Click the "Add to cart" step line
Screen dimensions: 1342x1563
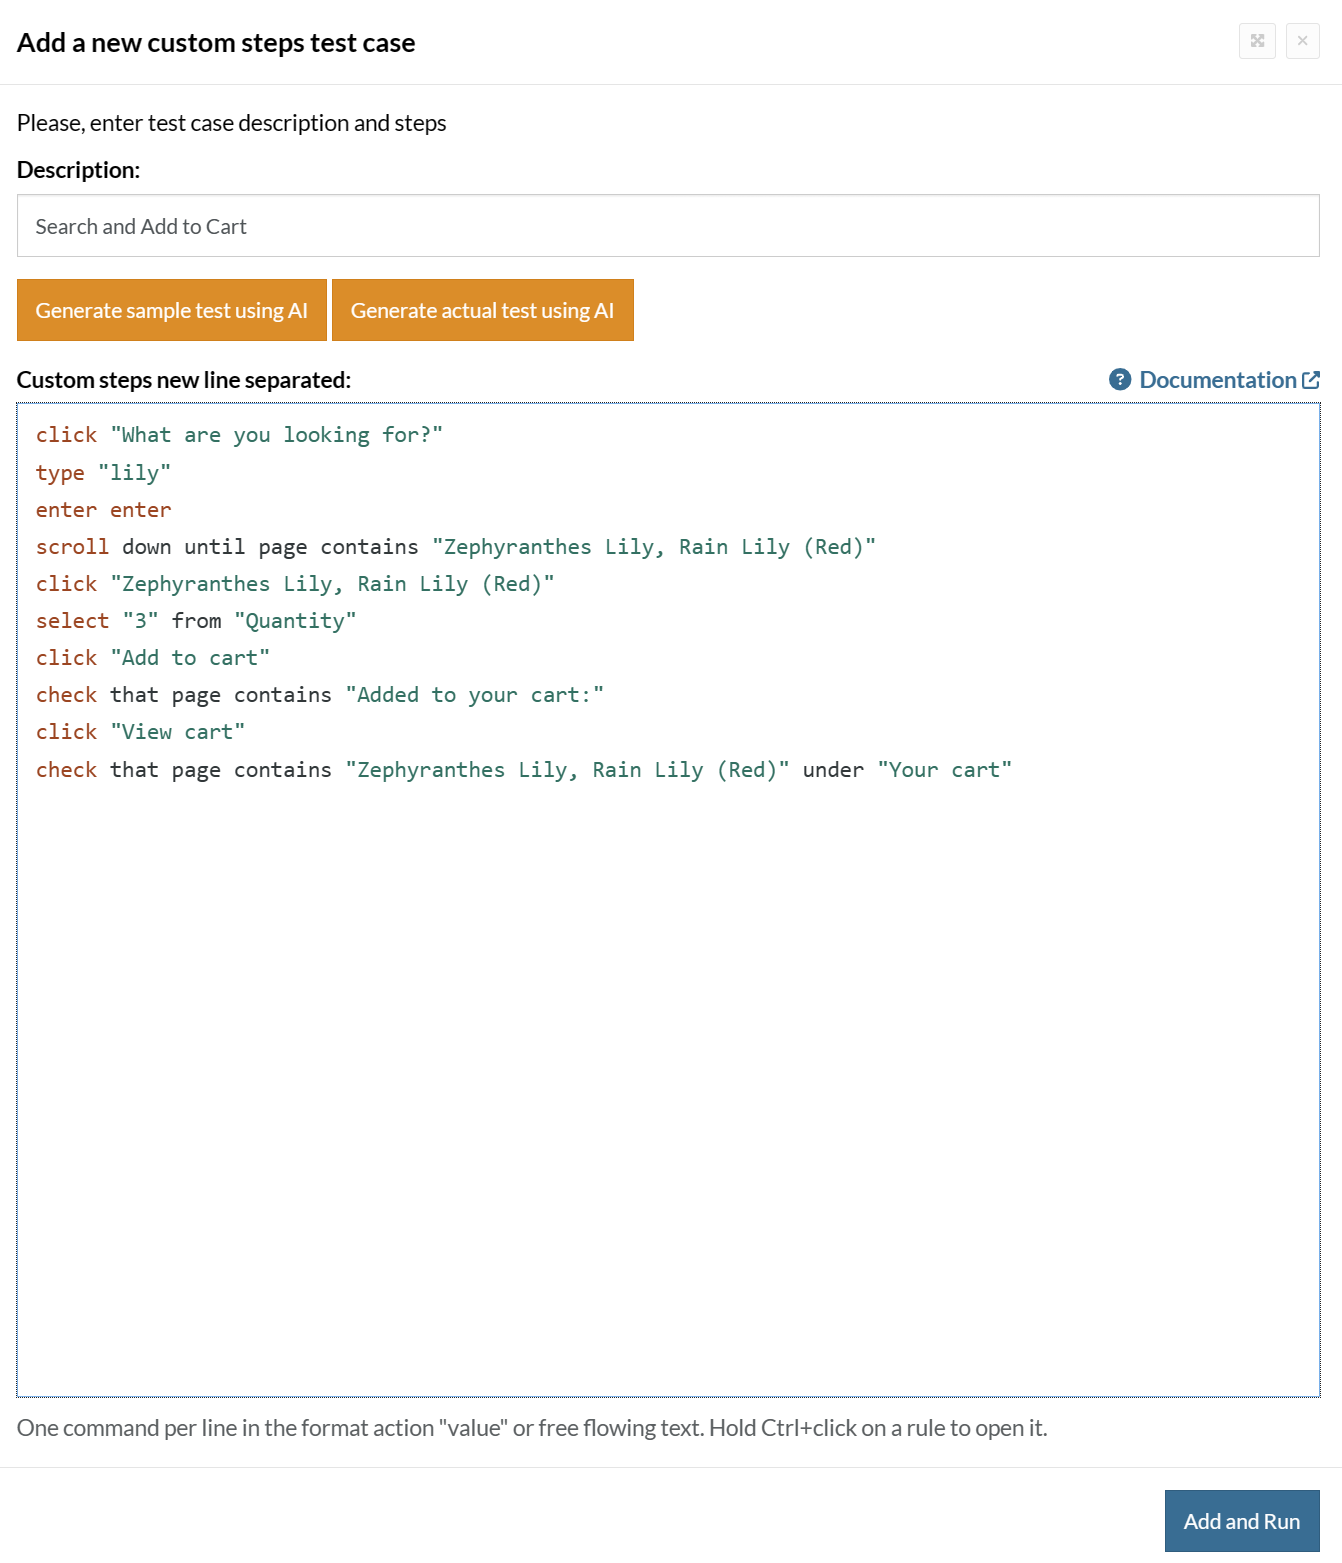click(x=153, y=658)
